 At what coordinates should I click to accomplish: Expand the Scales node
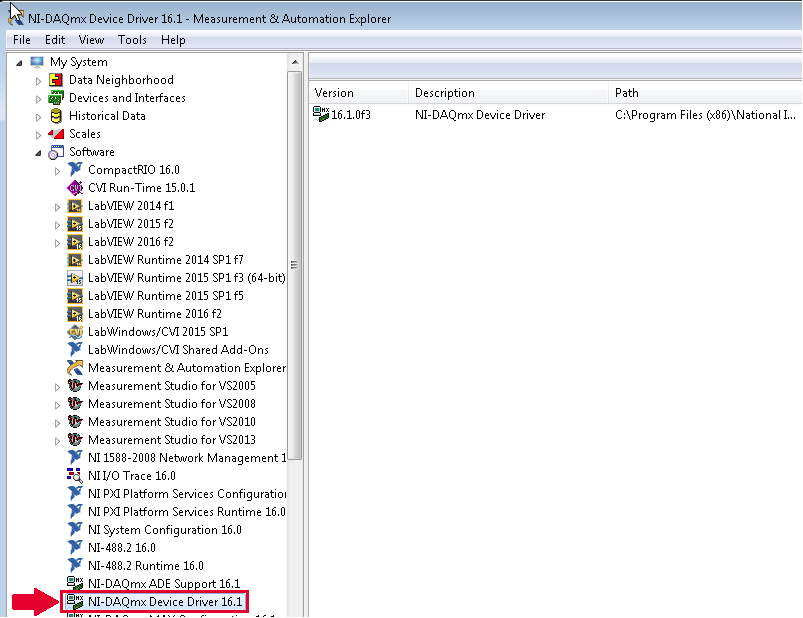click(x=38, y=135)
